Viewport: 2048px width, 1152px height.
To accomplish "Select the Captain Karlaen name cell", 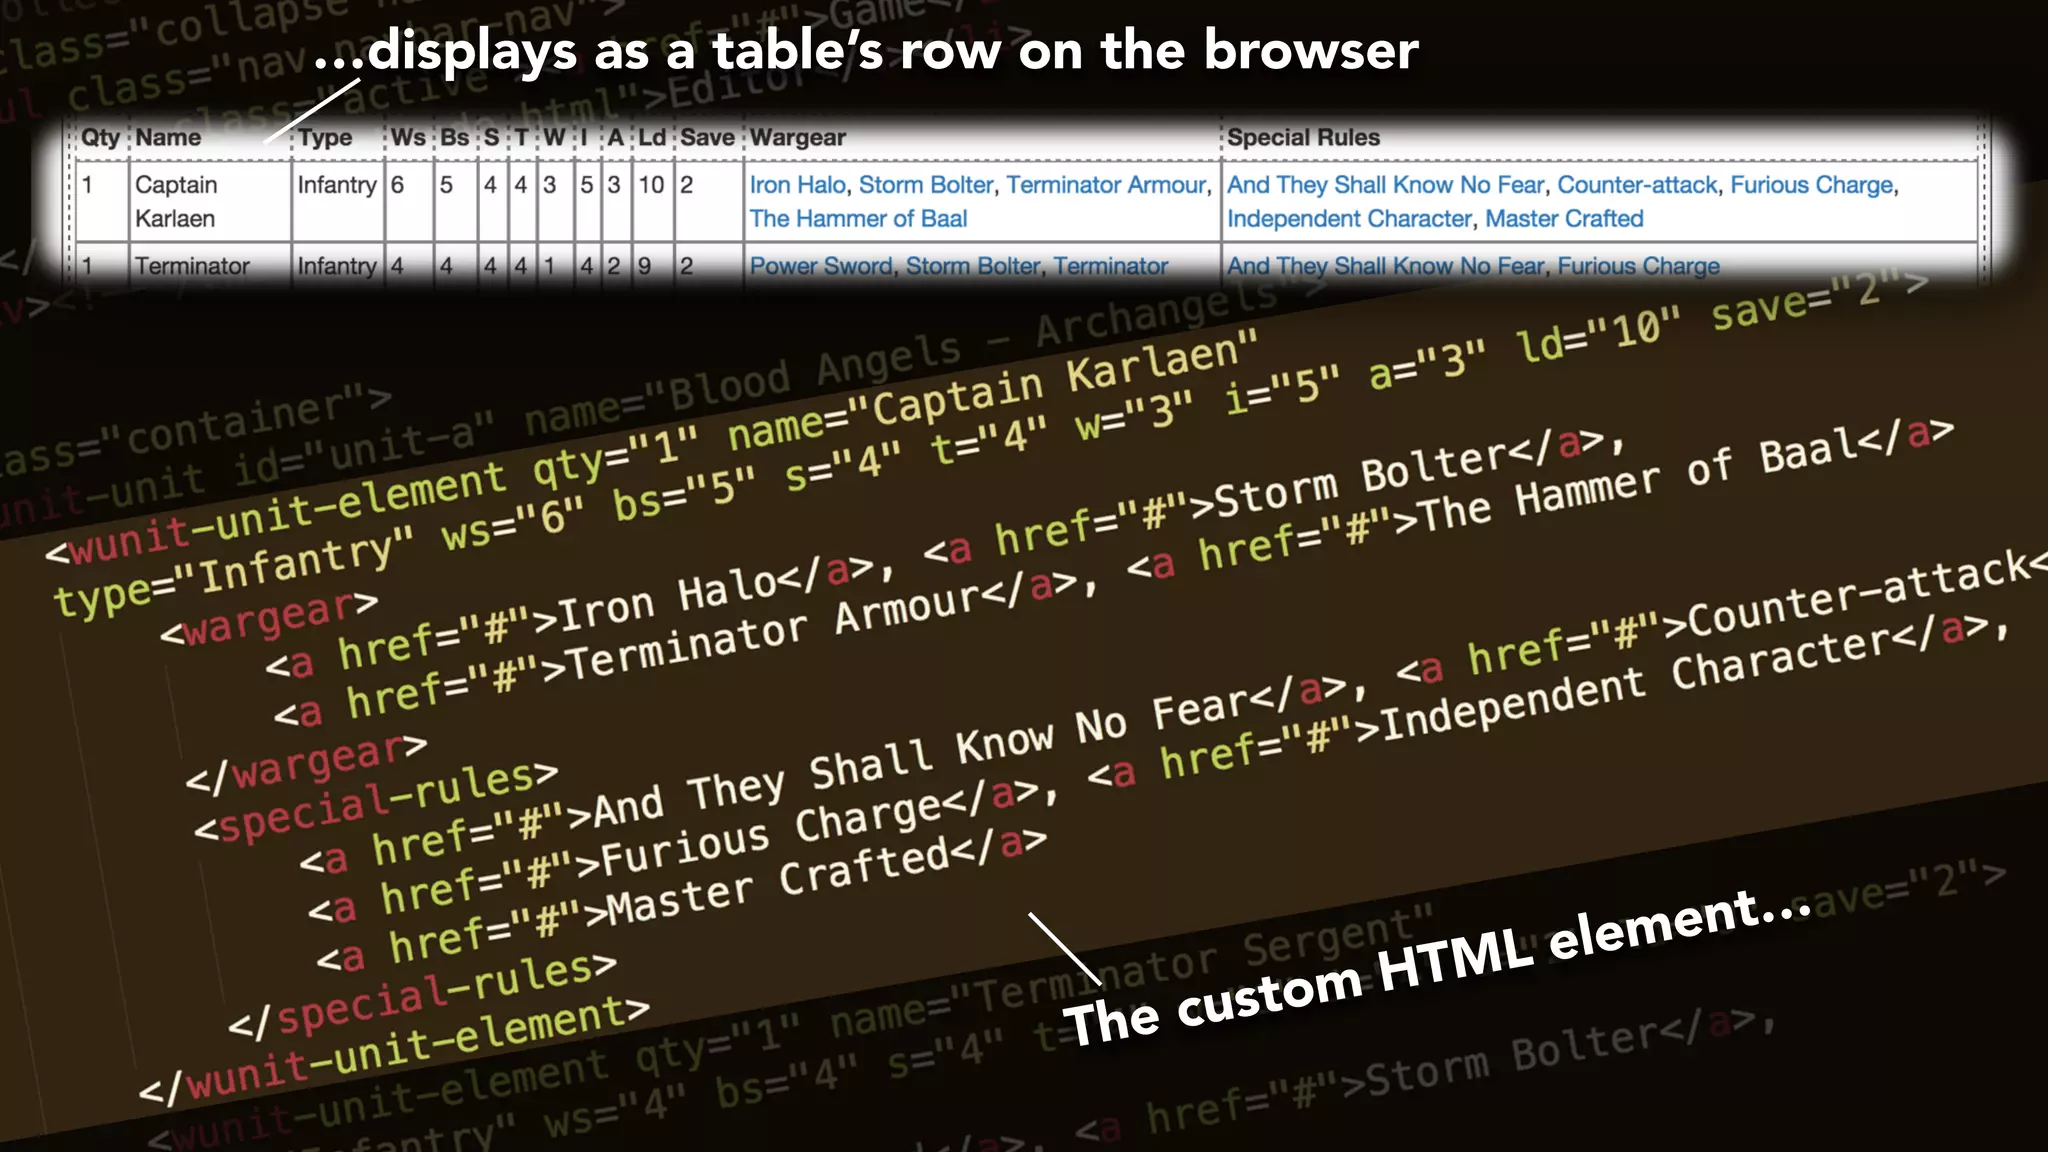I will coord(210,201).
